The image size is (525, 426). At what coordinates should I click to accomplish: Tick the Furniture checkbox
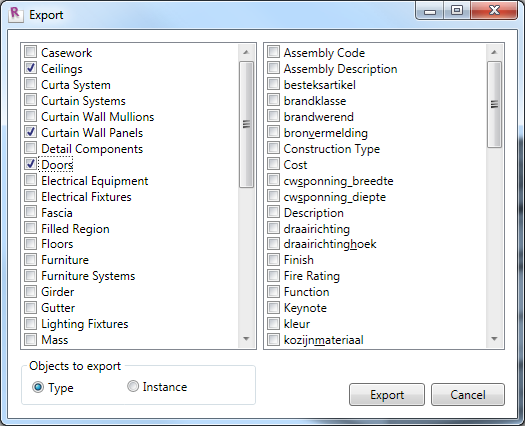(x=30, y=260)
